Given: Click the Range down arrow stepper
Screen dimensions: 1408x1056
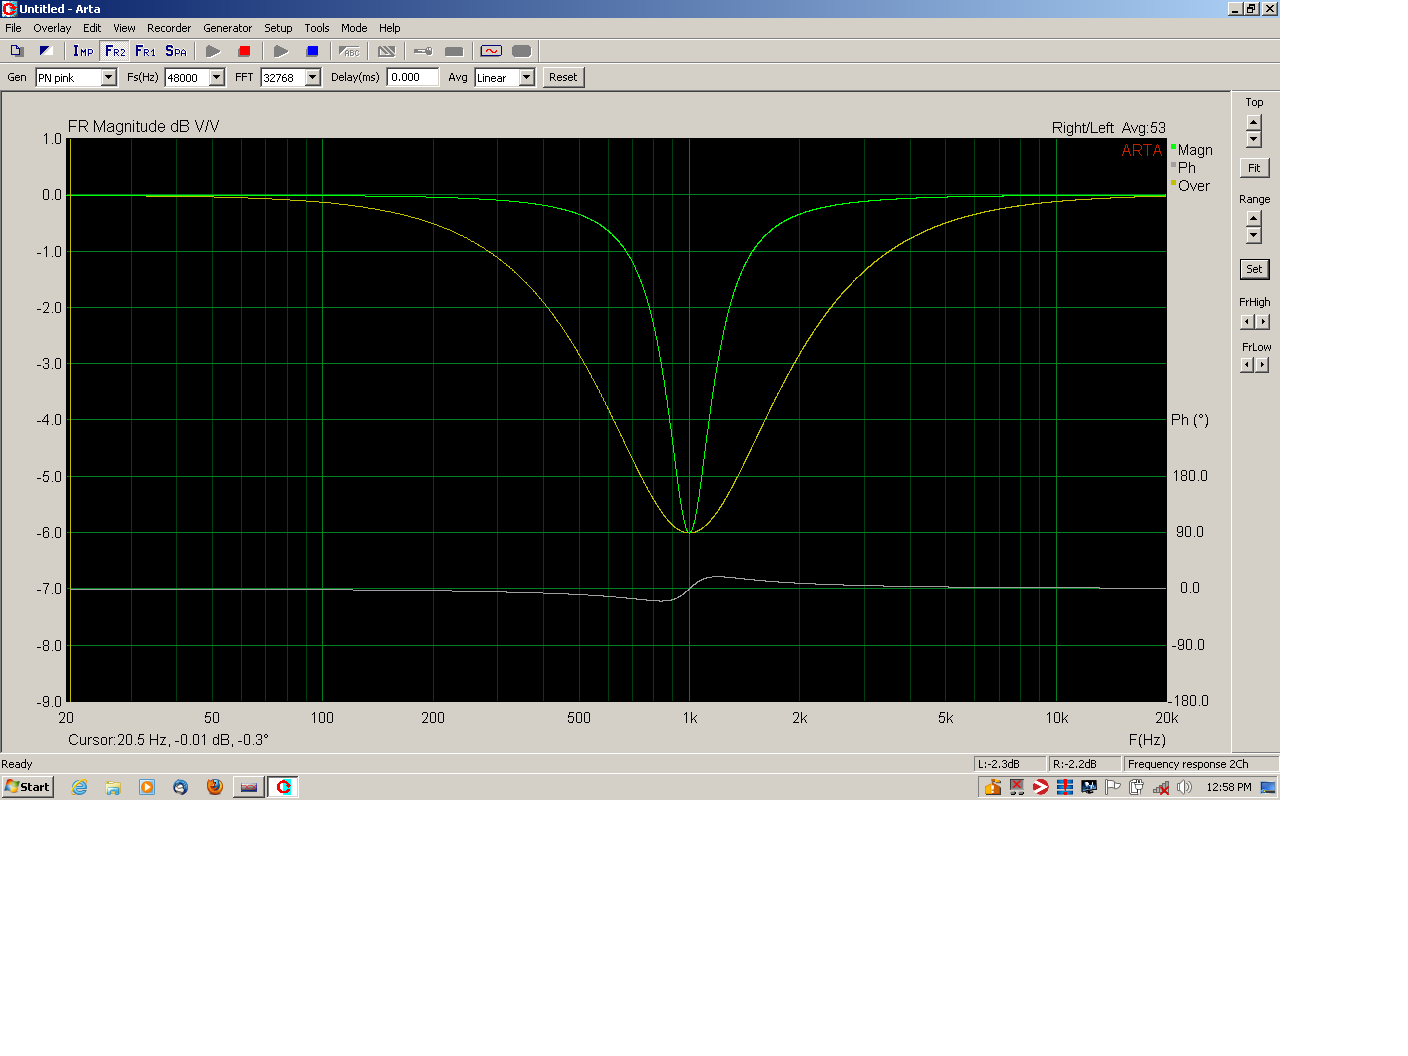Looking at the screenshot, I should point(1254,235).
